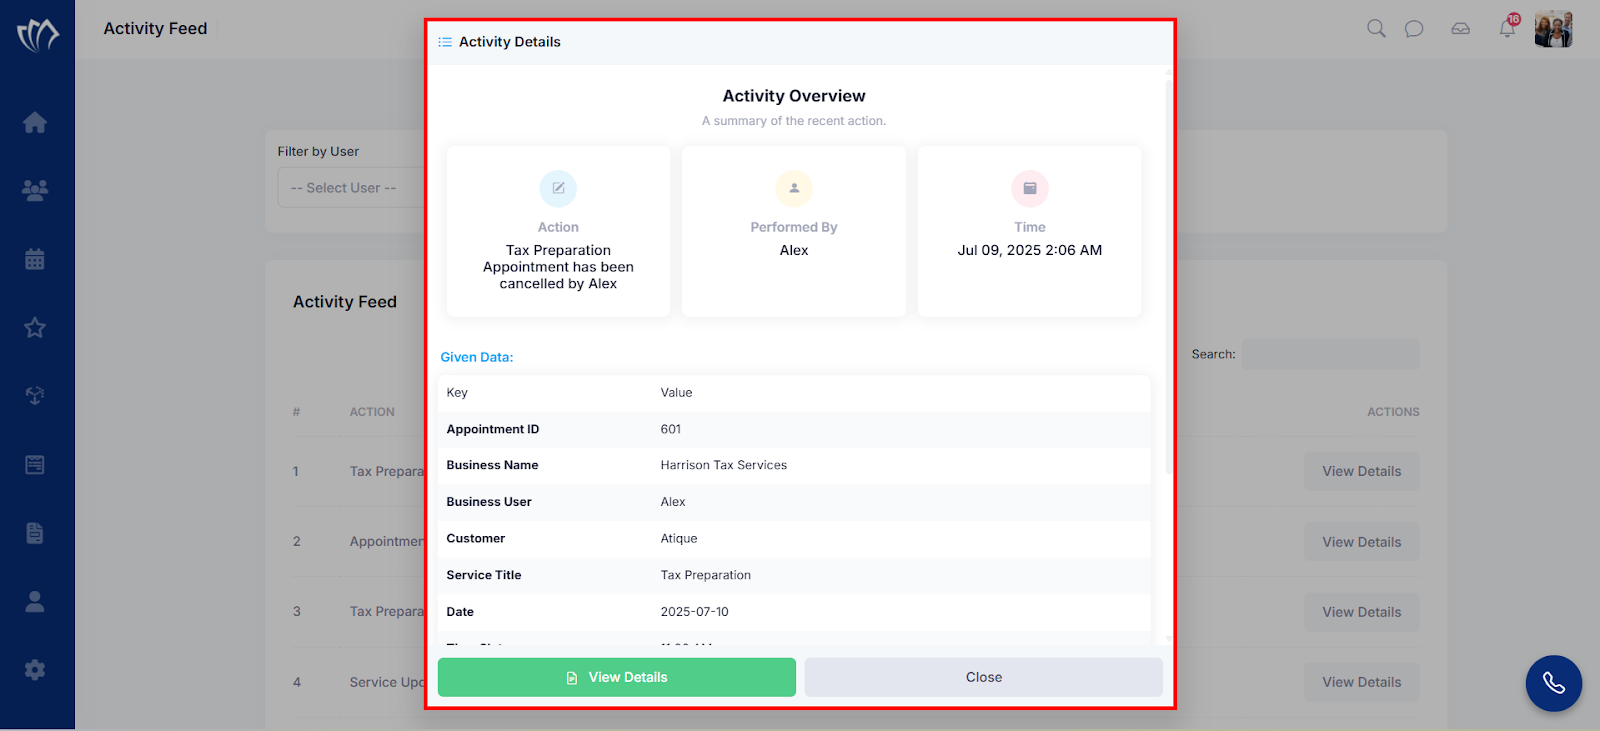Screen dimensions: 1600x731
Task: Click the calendar icon on the Time card
Action: point(1030,188)
